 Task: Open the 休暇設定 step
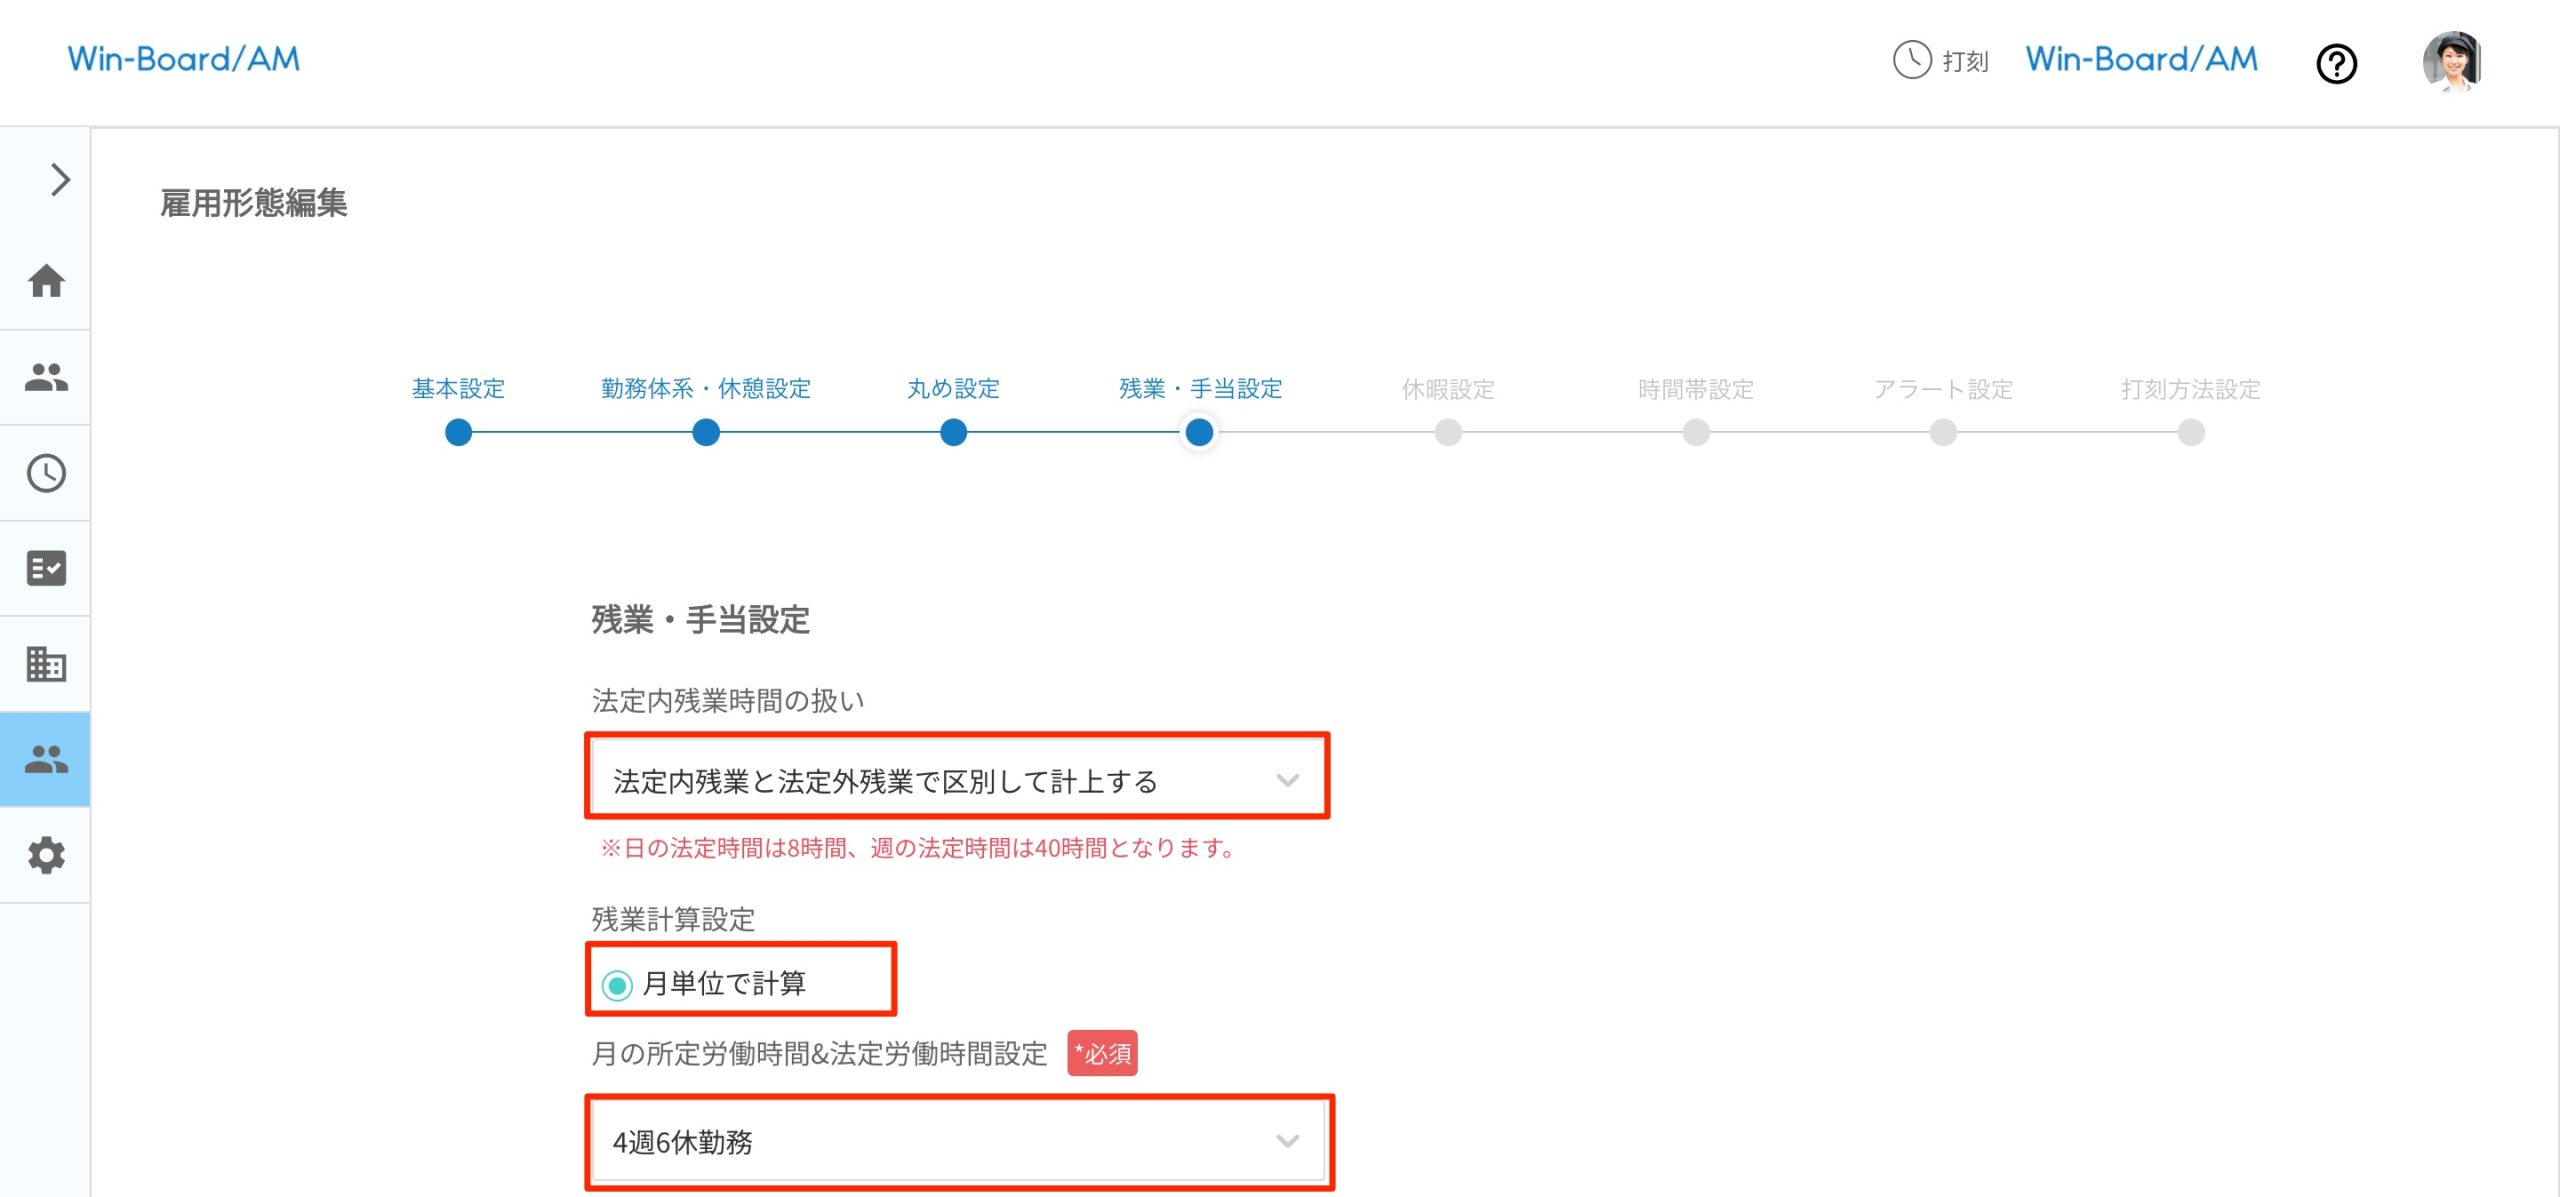click(1448, 390)
